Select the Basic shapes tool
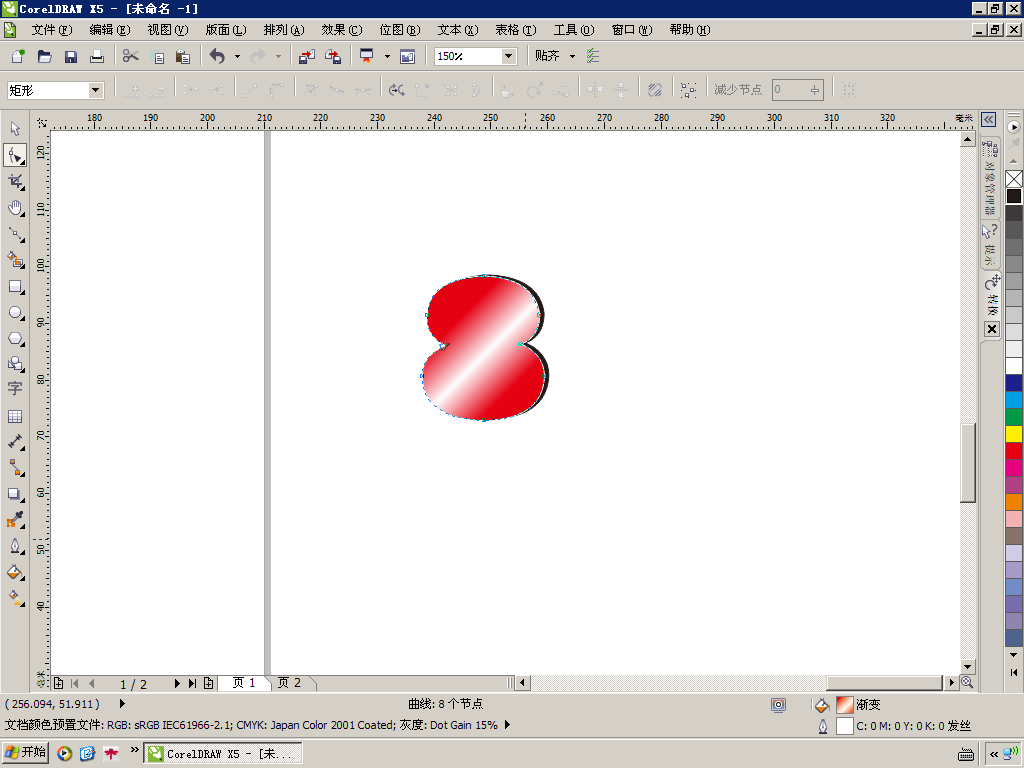The width and height of the screenshot is (1024, 768). point(15,364)
